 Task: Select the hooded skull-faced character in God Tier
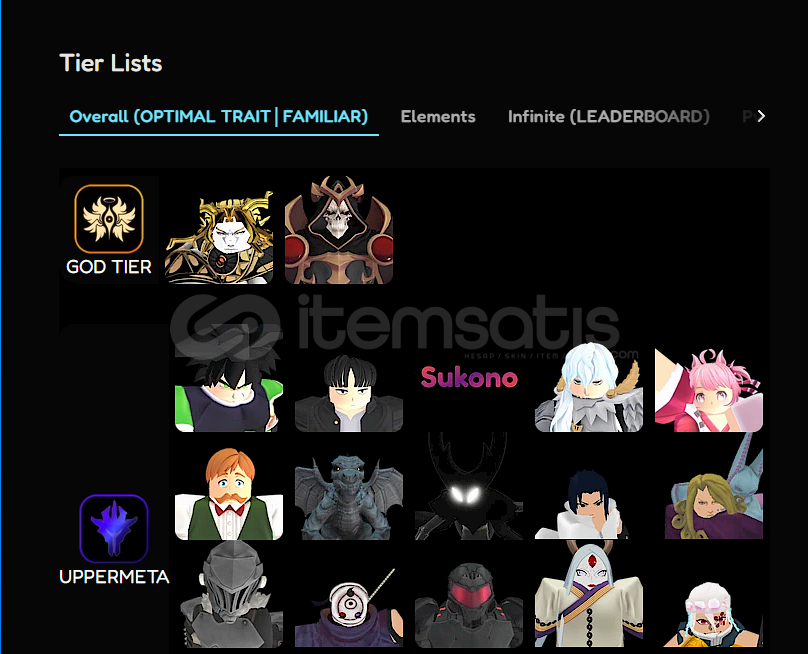(339, 230)
